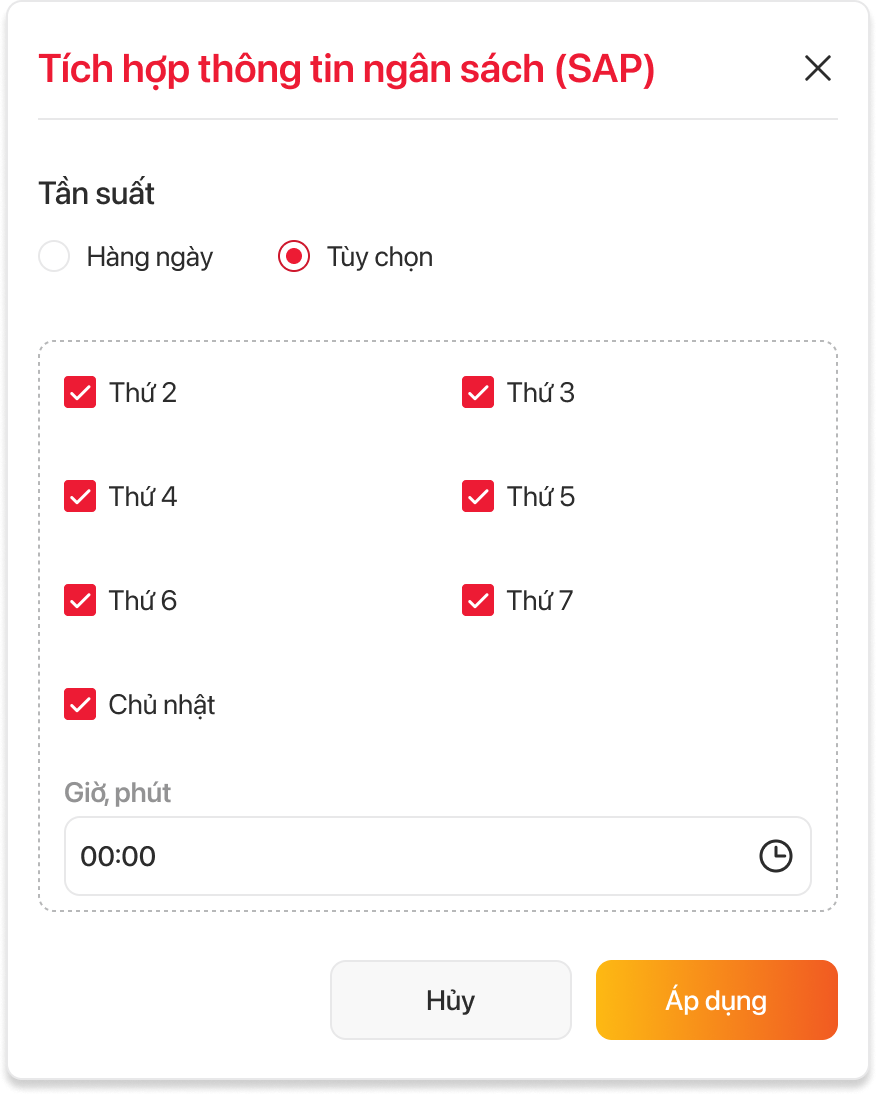Disable the Thứ 6 checkbox
This screenshot has width=876, height=1094.
(80, 601)
